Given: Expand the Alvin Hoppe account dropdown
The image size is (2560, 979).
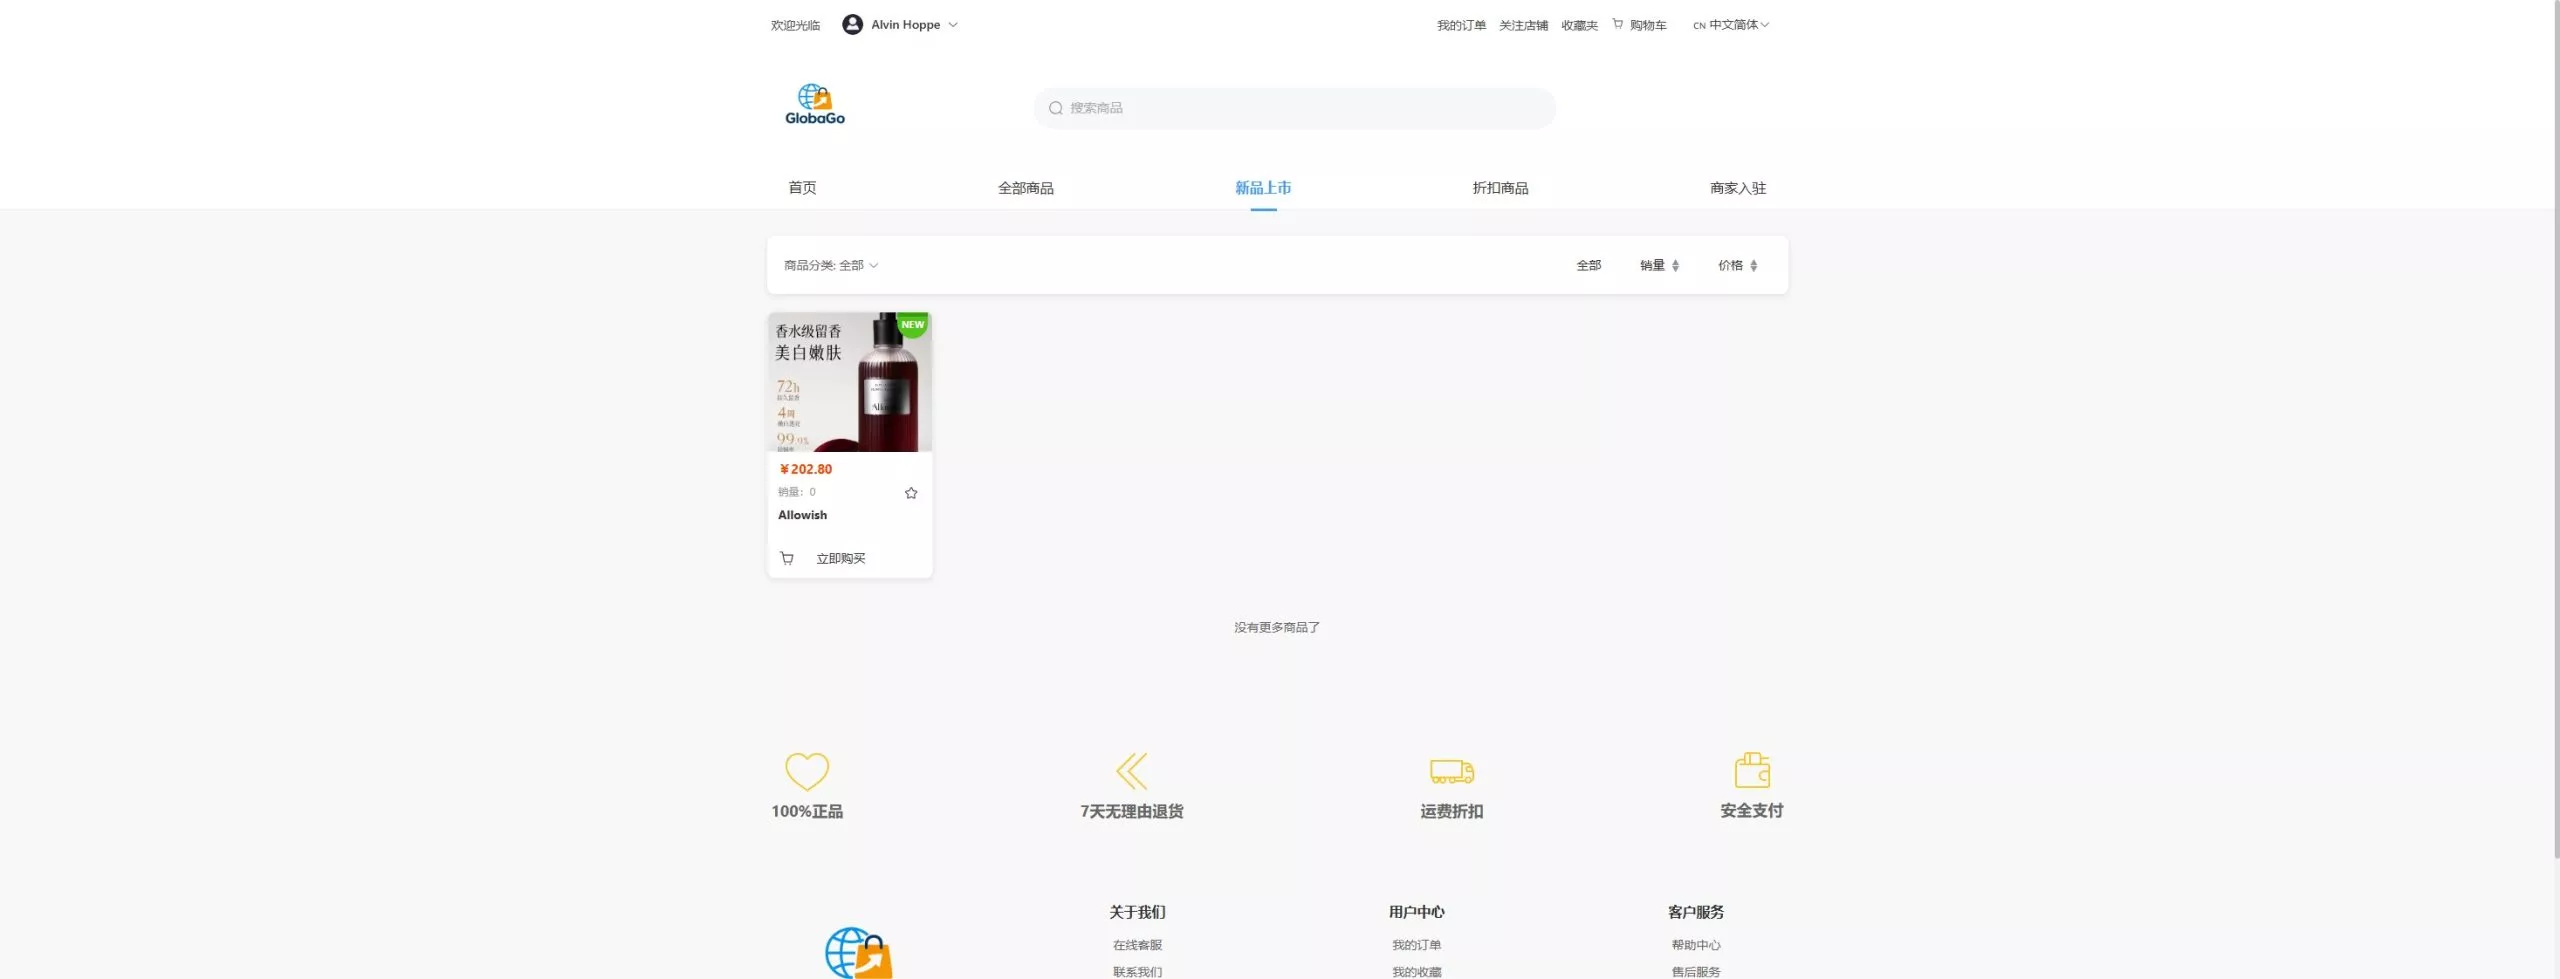Looking at the screenshot, I should point(953,25).
